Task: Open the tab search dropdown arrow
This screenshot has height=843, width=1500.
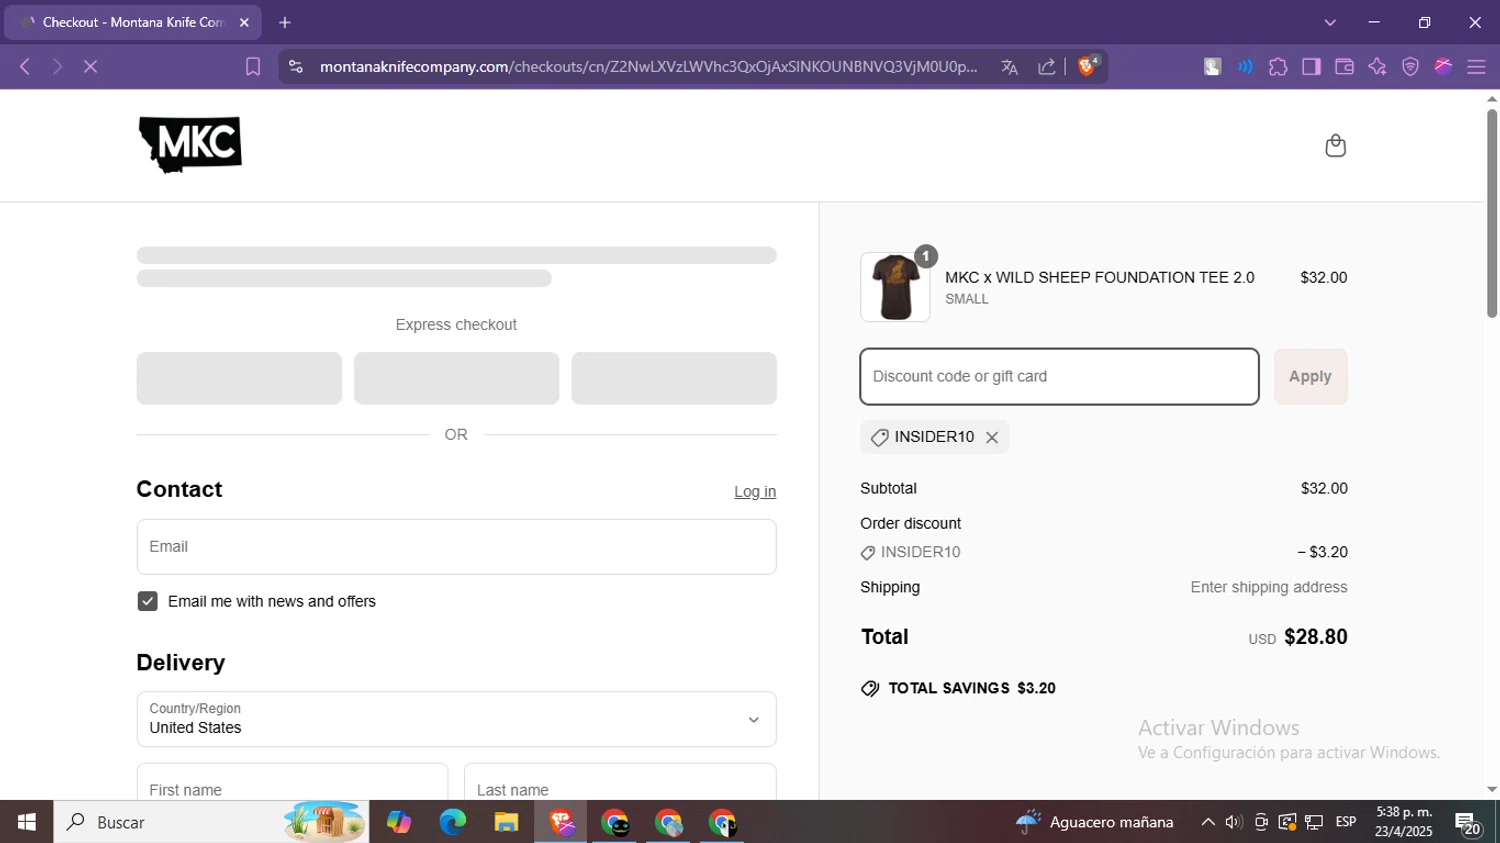Action: (1330, 22)
